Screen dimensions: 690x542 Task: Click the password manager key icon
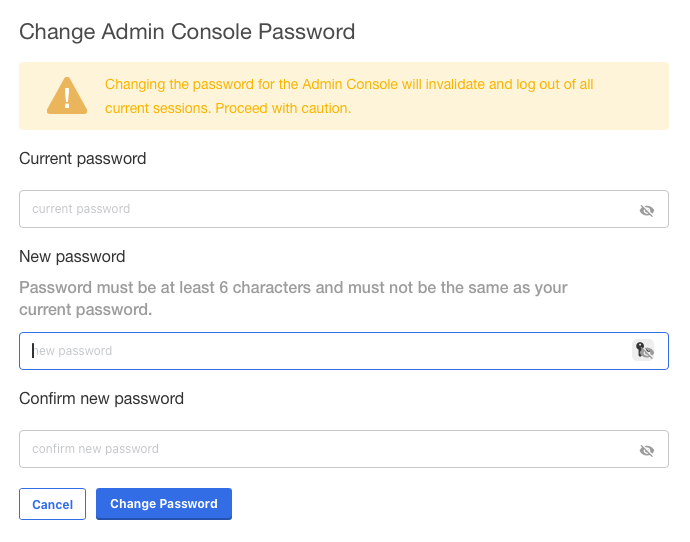click(x=643, y=350)
